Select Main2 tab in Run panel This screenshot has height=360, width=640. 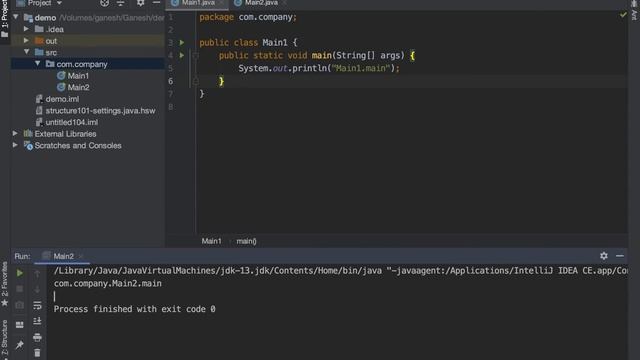tap(63, 256)
